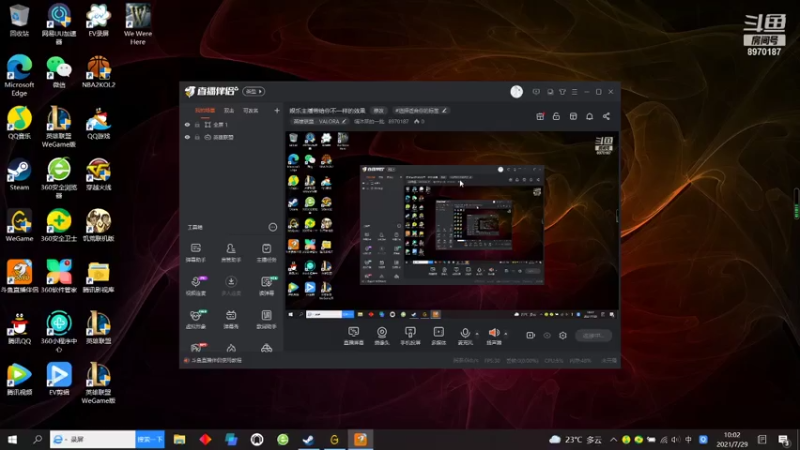Click the microphone icon in the streaming toolbar
The image size is (800, 450).
(465, 333)
